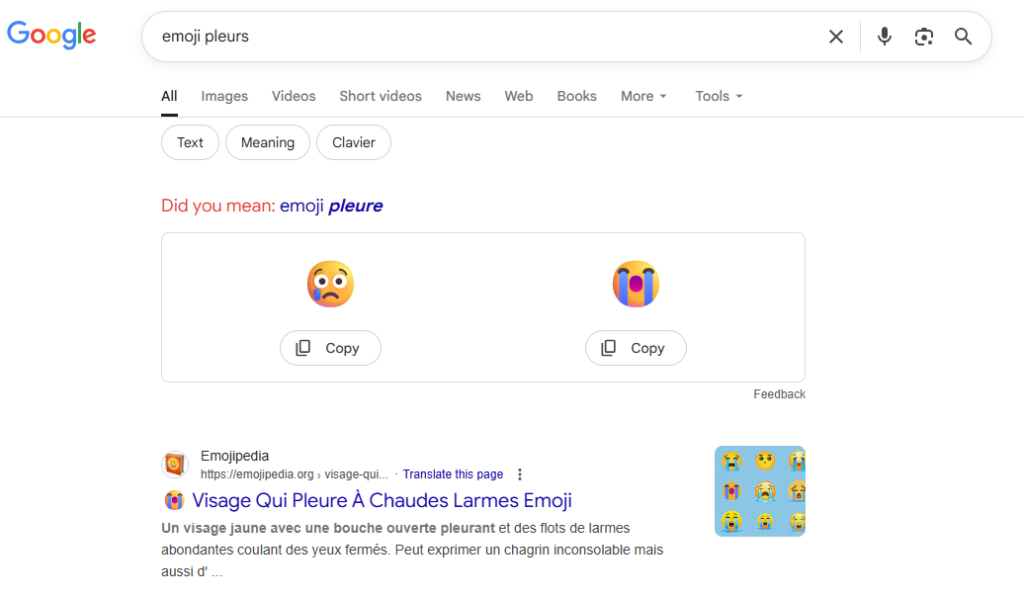Click the magnifying glass search icon
This screenshot has width=1024, height=598.
pyautogui.click(x=963, y=37)
